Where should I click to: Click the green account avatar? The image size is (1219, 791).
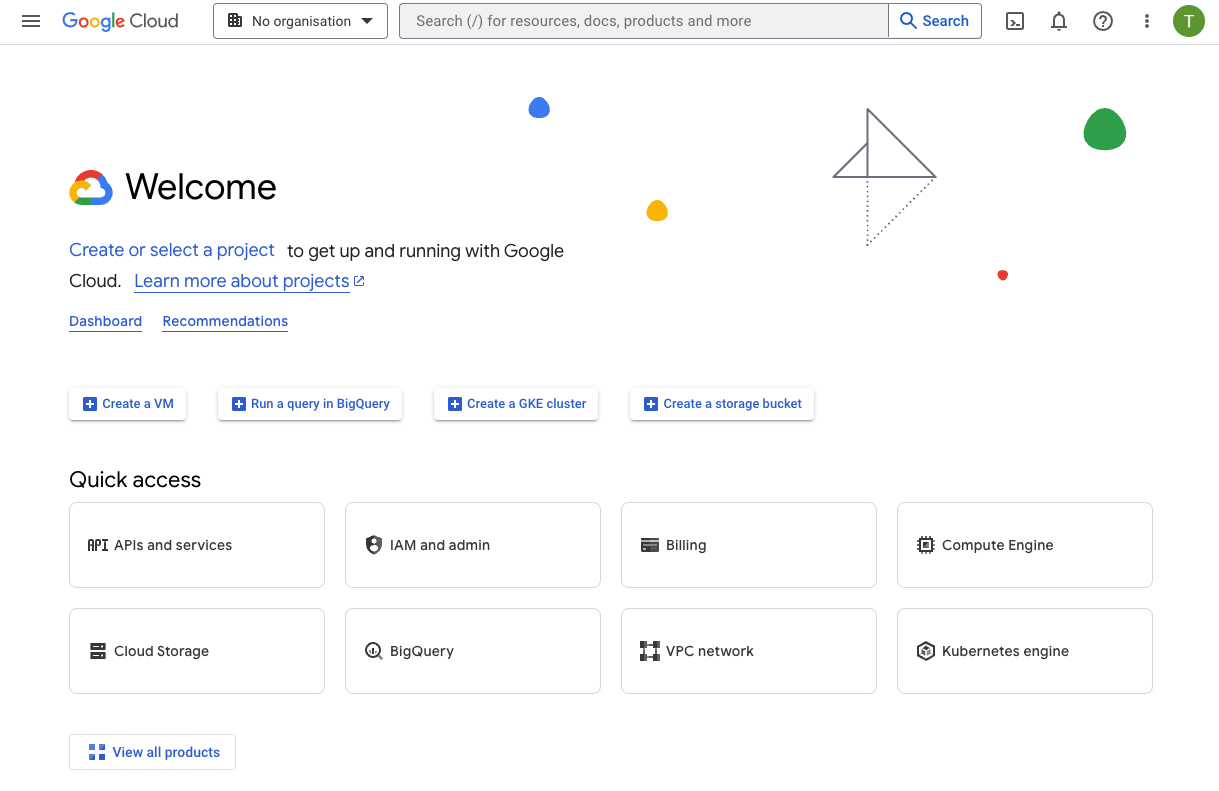point(1188,21)
